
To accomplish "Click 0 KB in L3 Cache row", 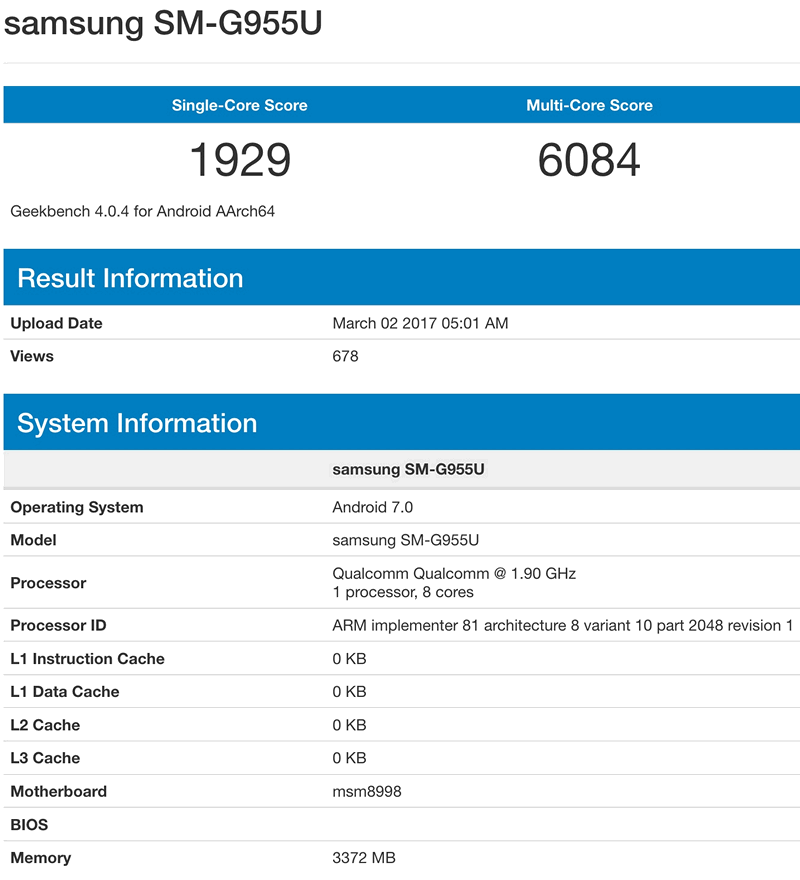I will click(349, 758).
